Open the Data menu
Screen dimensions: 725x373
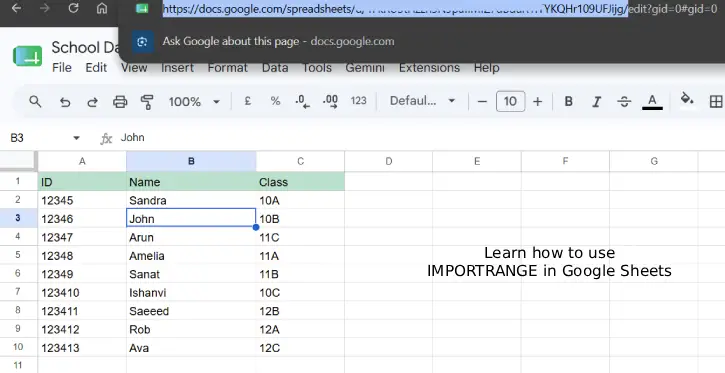[275, 68]
